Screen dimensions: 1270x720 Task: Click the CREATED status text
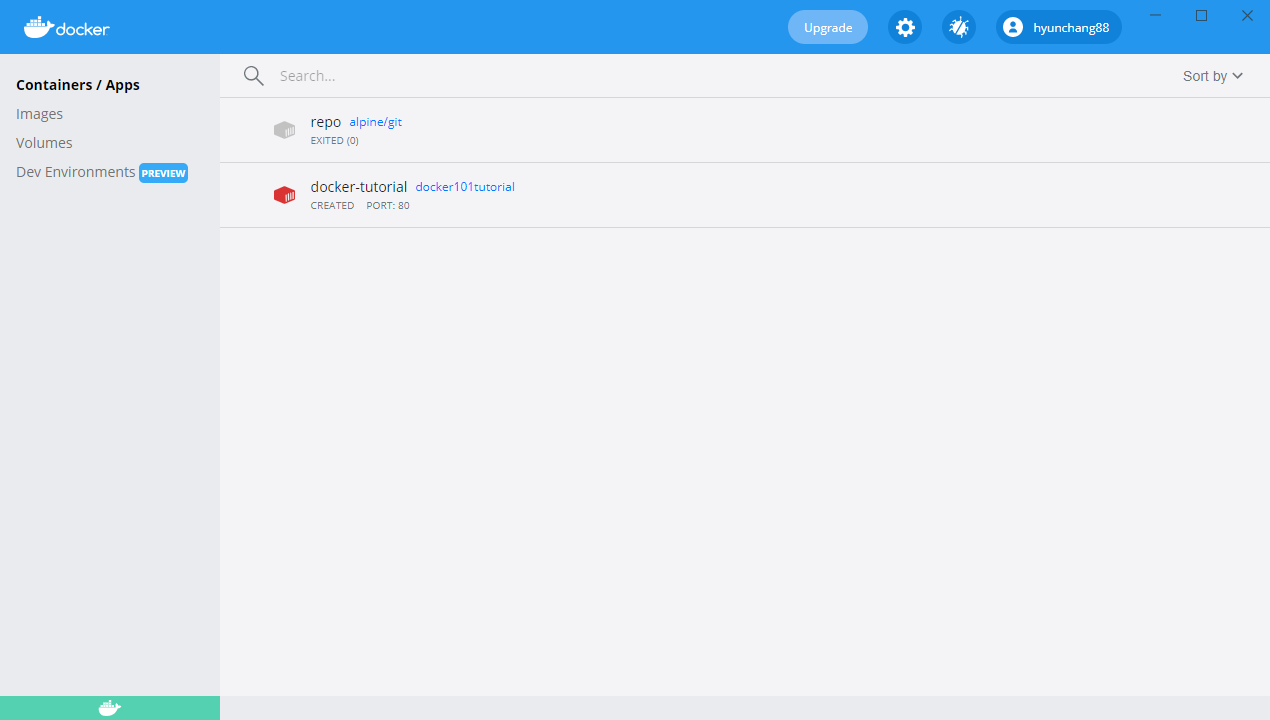pyautogui.click(x=333, y=206)
